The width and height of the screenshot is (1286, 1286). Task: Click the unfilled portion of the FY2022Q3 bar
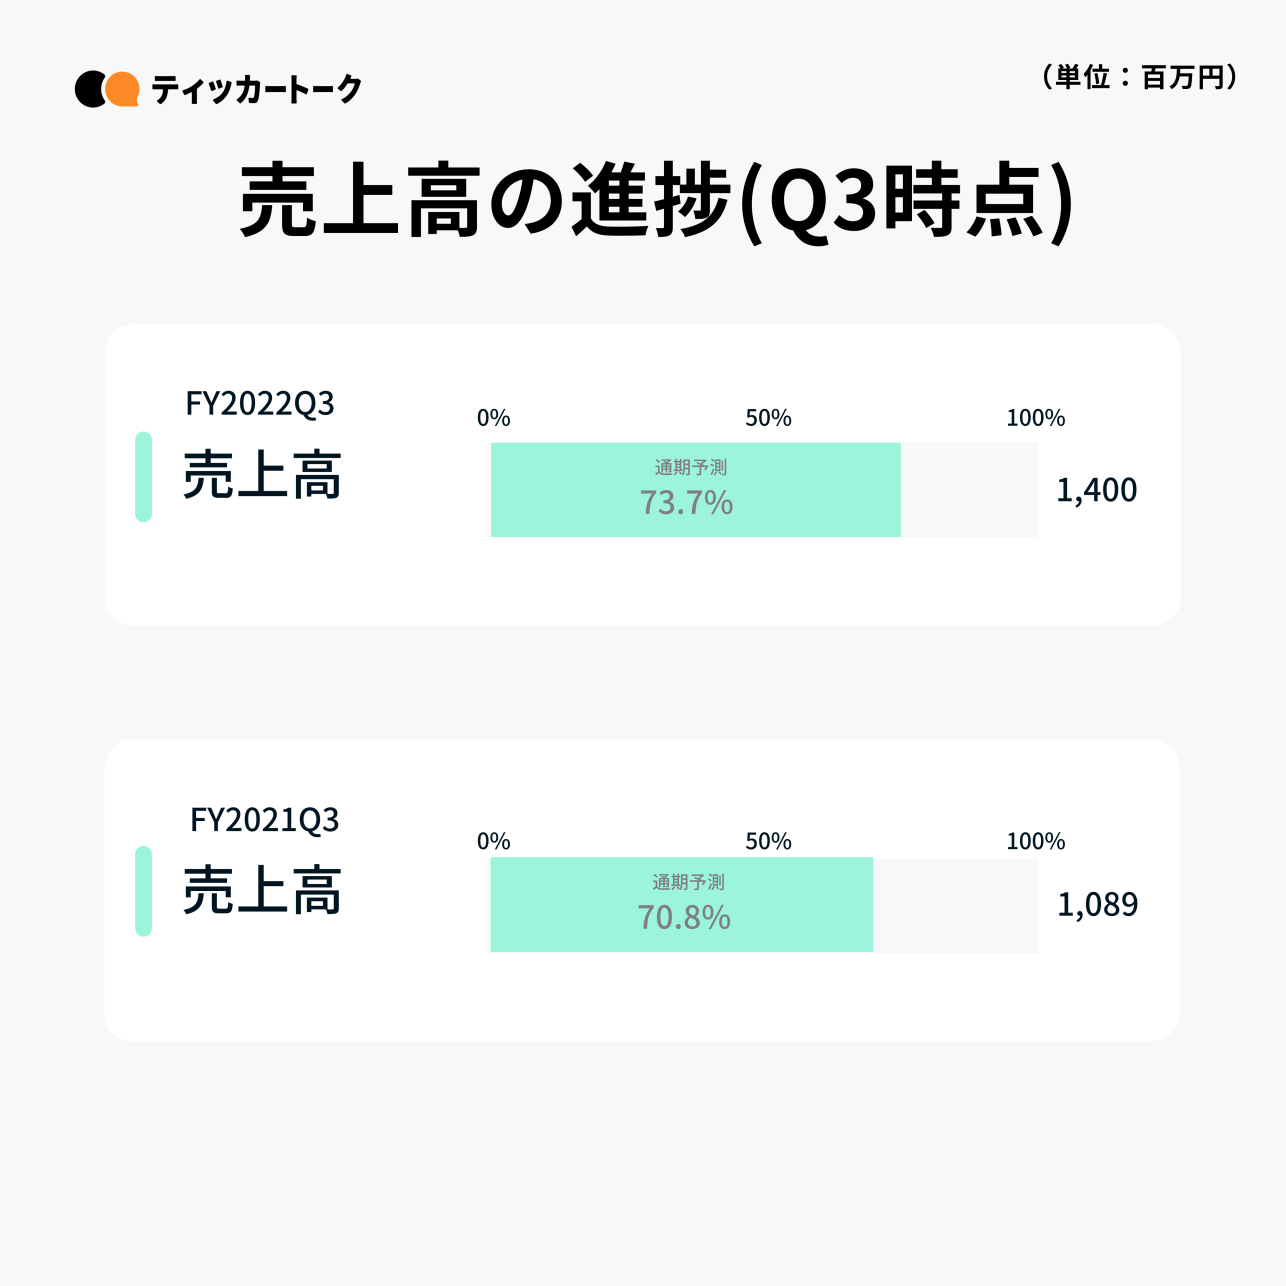point(969,490)
